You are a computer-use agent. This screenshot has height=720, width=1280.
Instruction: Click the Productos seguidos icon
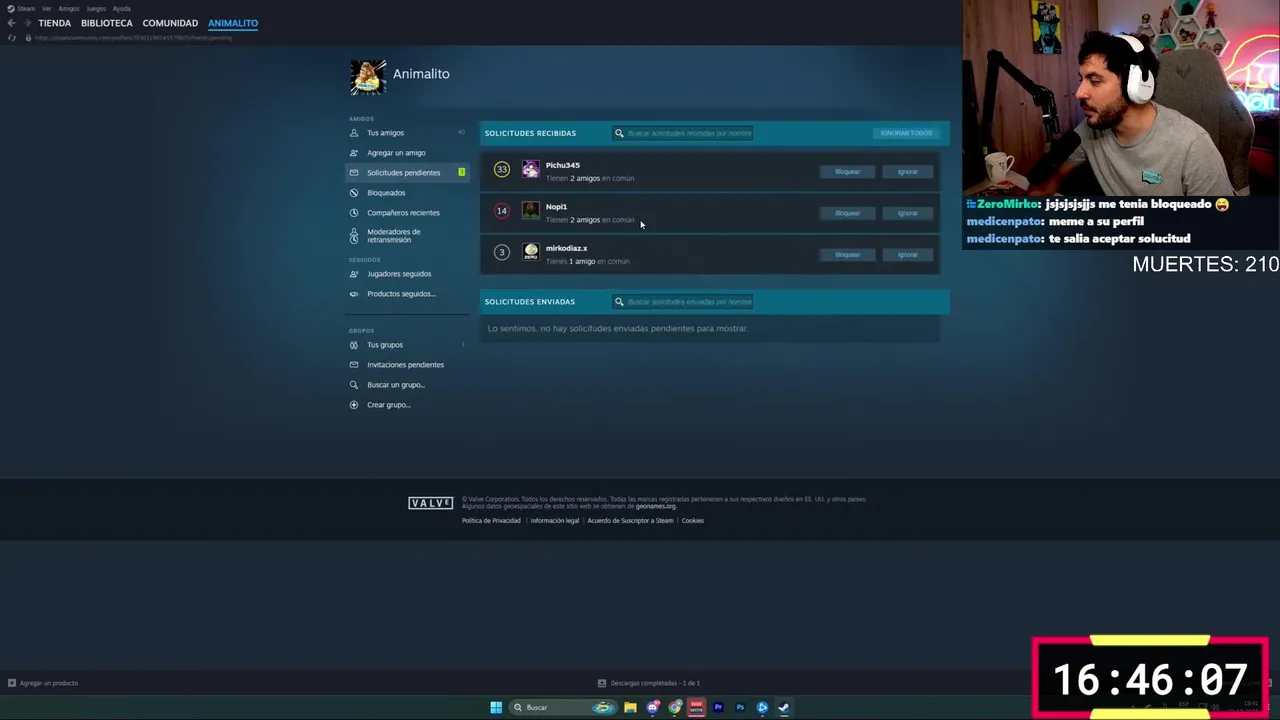(x=354, y=294)
